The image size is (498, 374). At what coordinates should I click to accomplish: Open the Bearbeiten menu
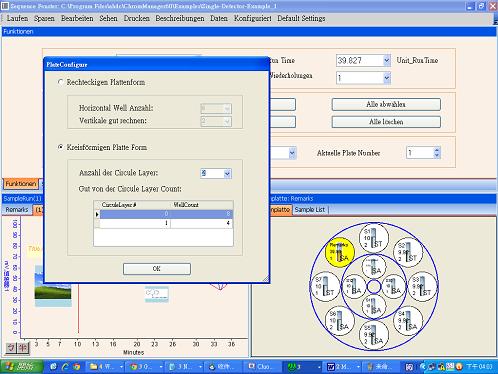pos(77,18)
